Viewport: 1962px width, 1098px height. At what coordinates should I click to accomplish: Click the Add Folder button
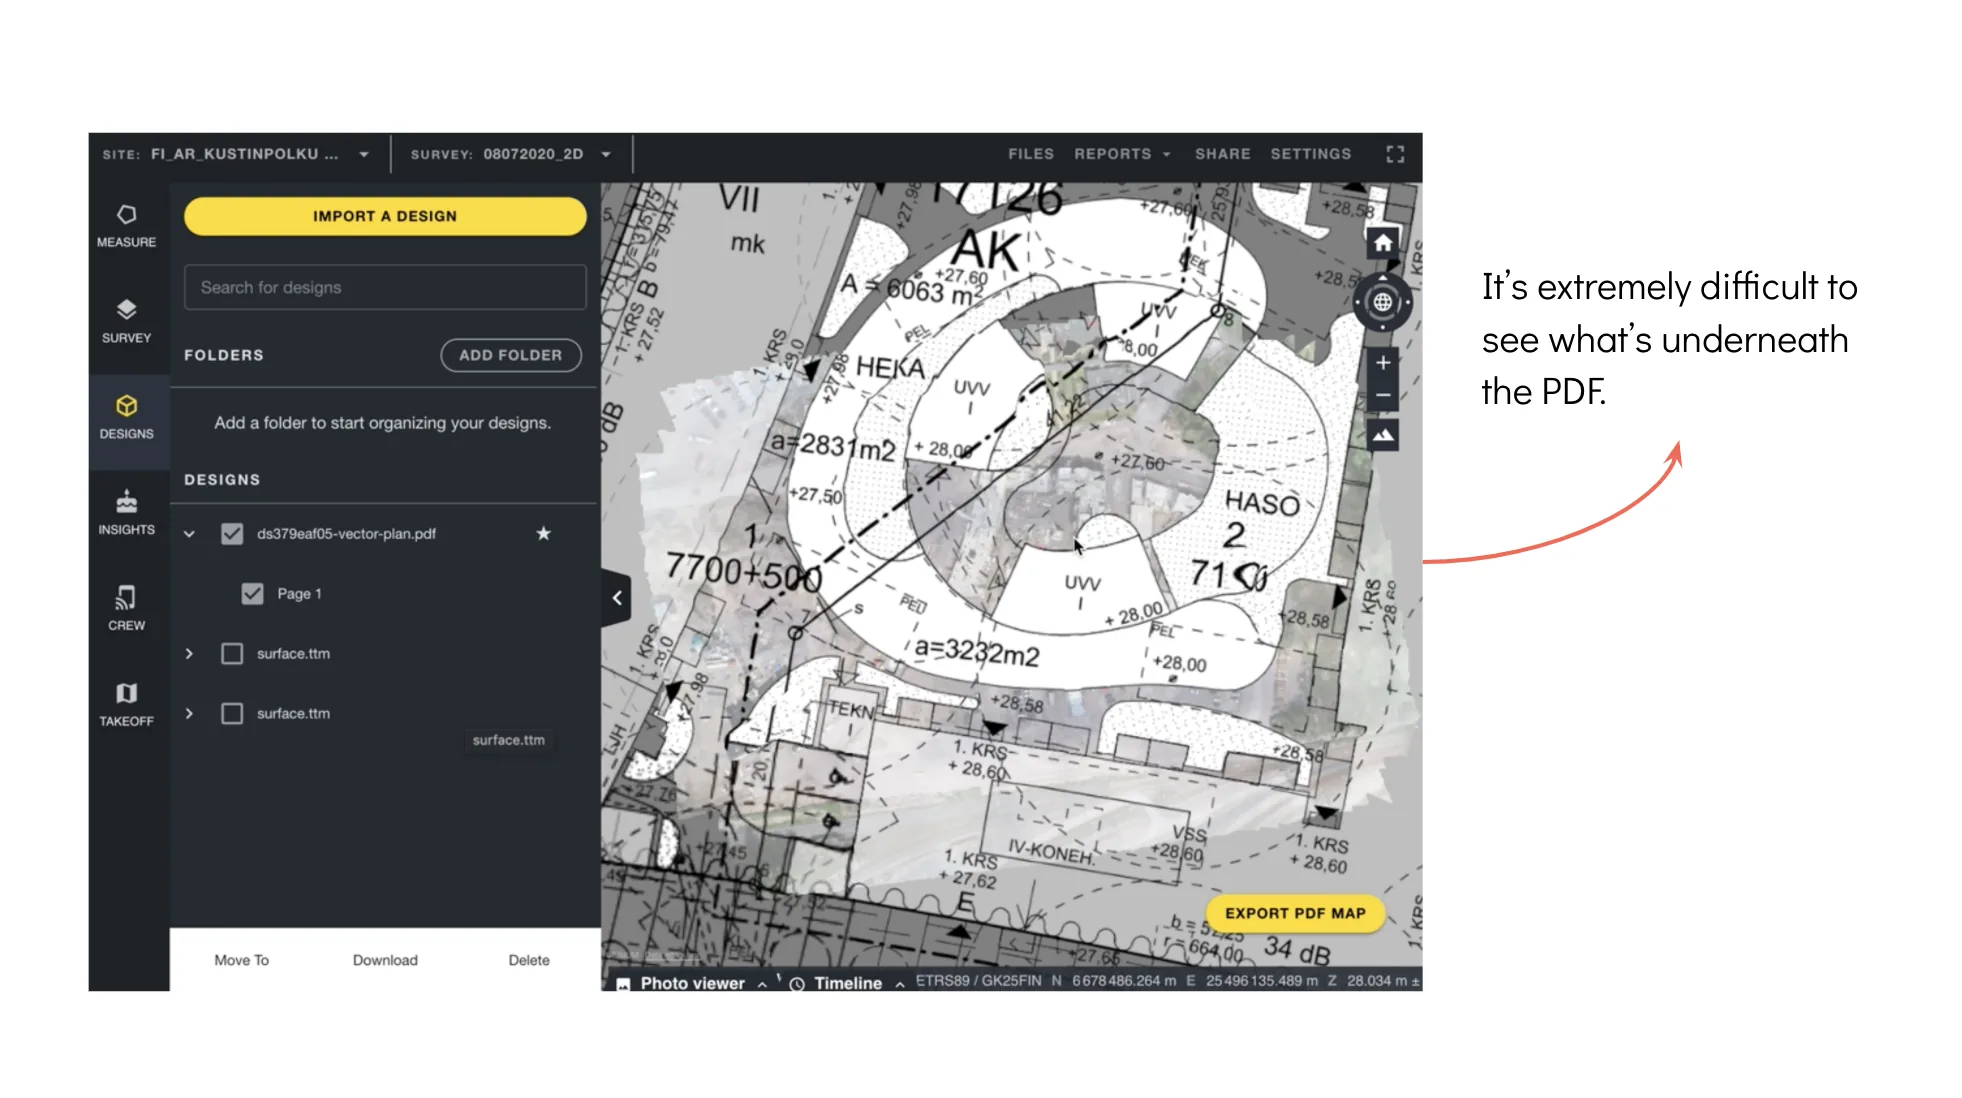(510, 355)
